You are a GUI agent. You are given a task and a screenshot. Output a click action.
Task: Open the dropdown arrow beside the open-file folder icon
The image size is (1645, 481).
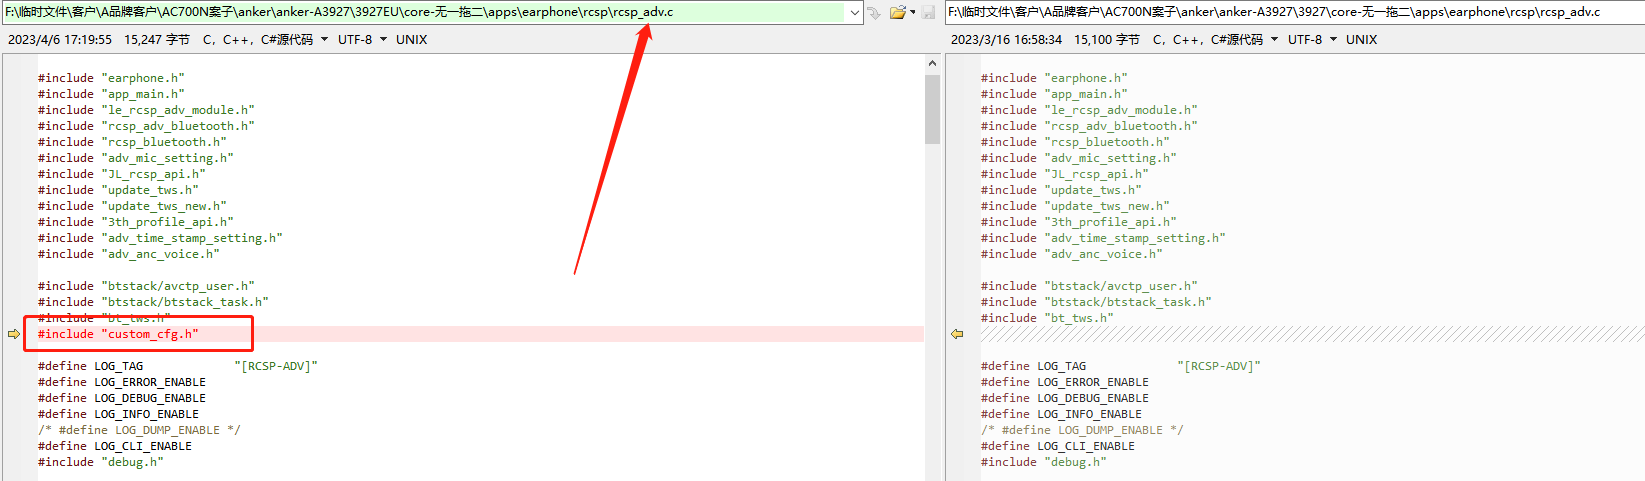(x=912, y=13)
